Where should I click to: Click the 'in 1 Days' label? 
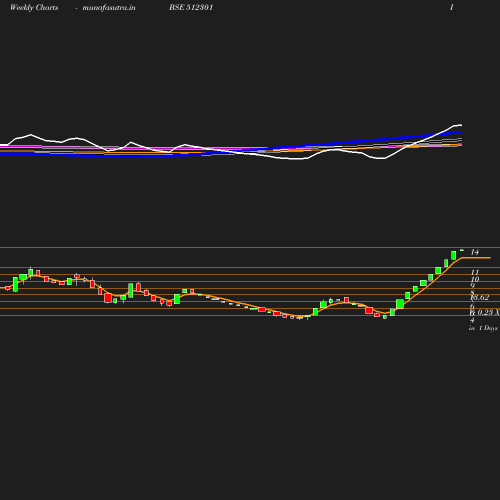click(483, 328)
